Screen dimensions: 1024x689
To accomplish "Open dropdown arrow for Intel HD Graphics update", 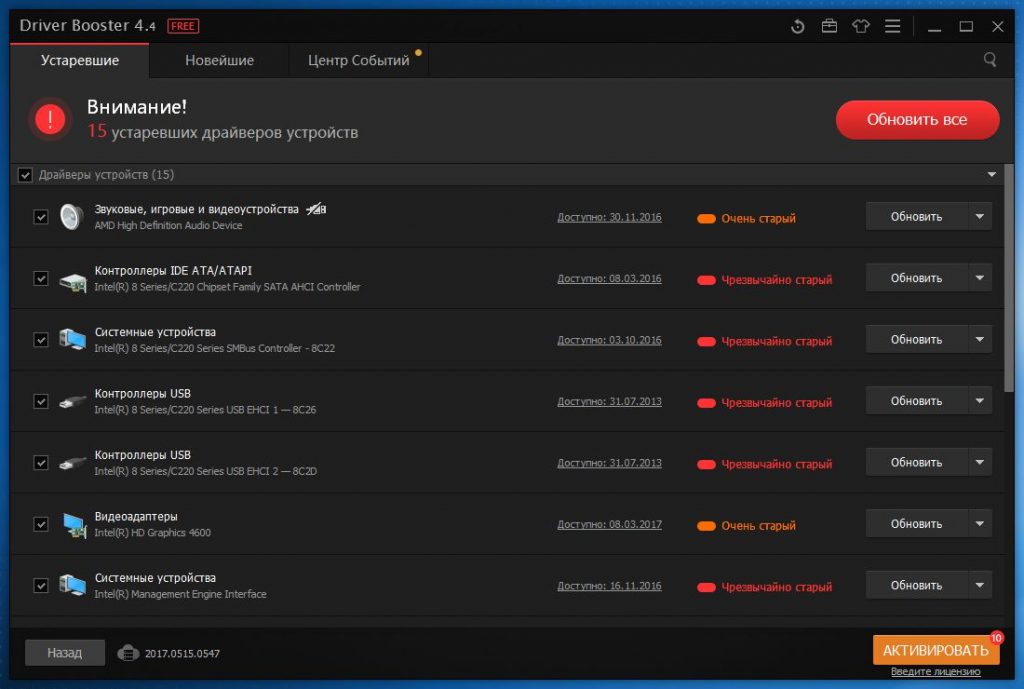I will pos(980,524).
